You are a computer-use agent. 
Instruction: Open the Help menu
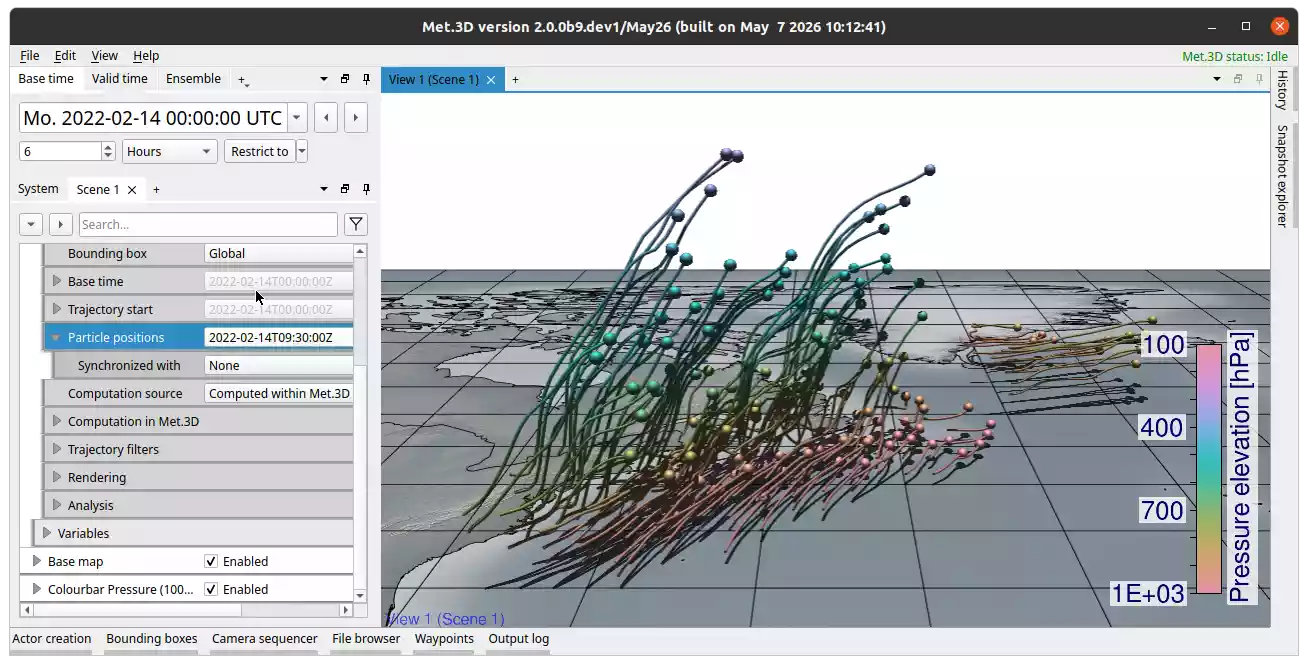(x=146, y=56)
